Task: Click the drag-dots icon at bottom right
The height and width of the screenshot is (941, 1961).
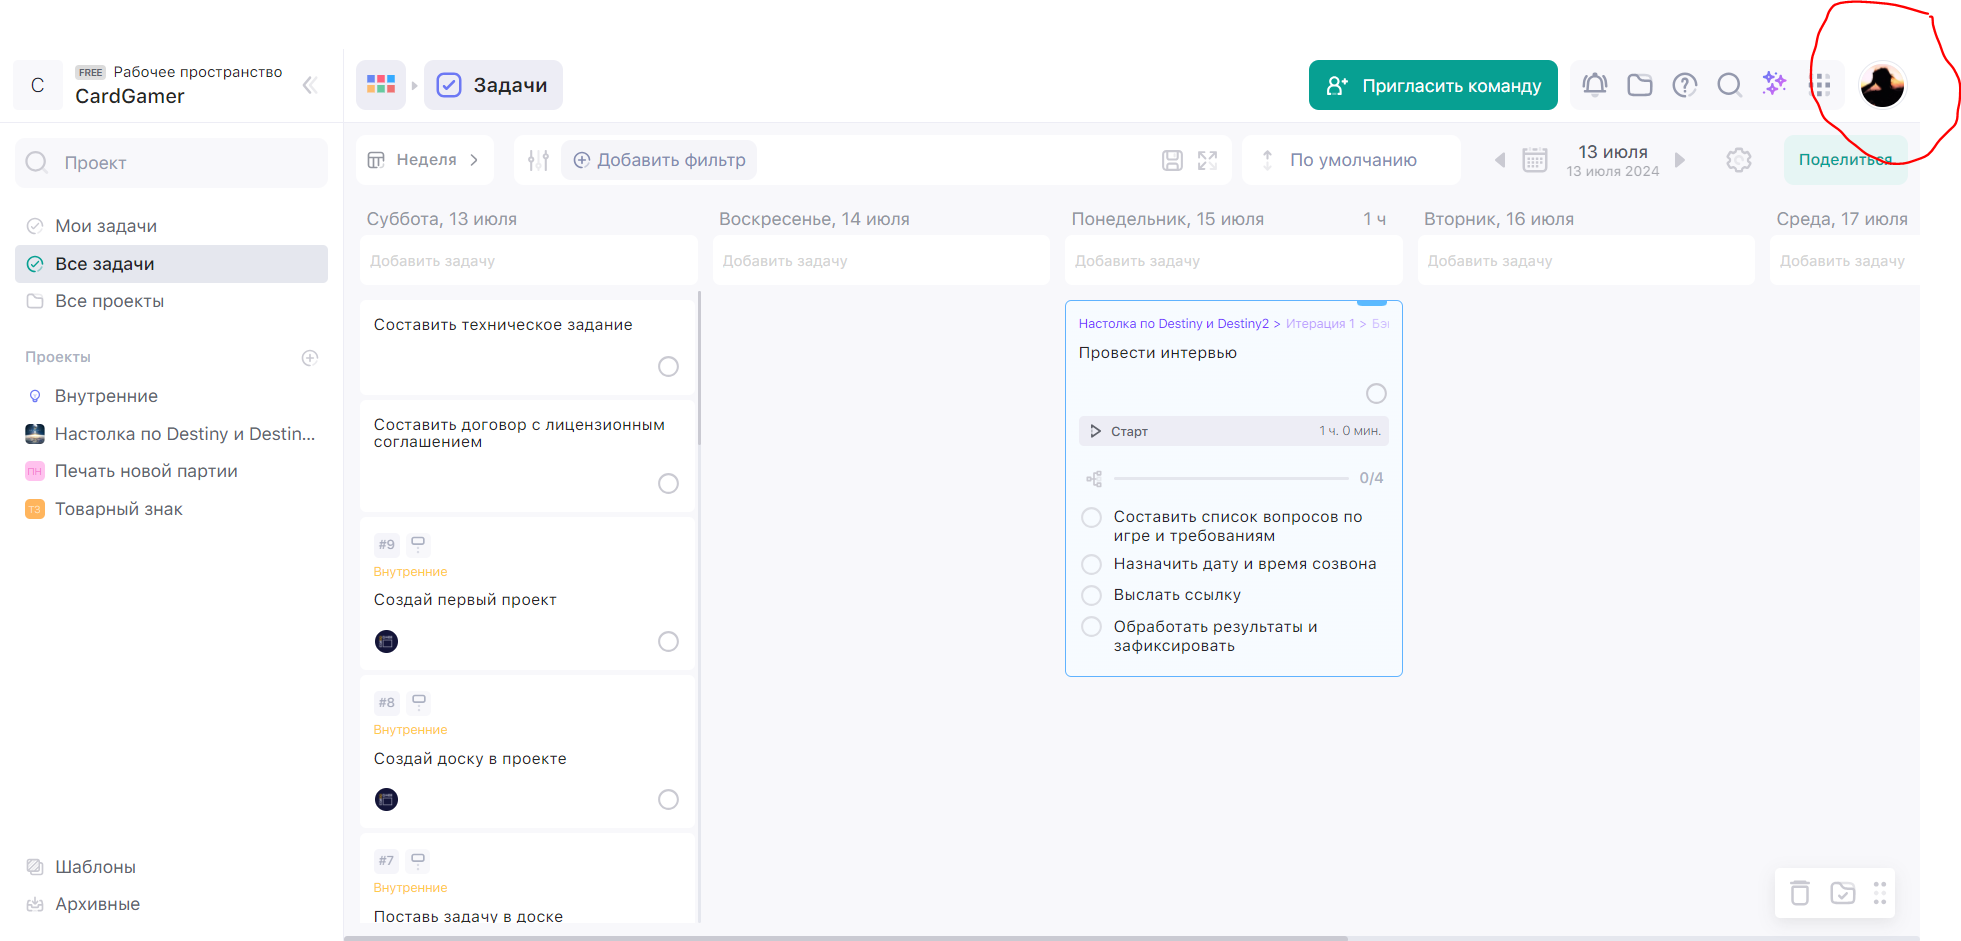Action: pyautogui.click(x=1880, y=893)
